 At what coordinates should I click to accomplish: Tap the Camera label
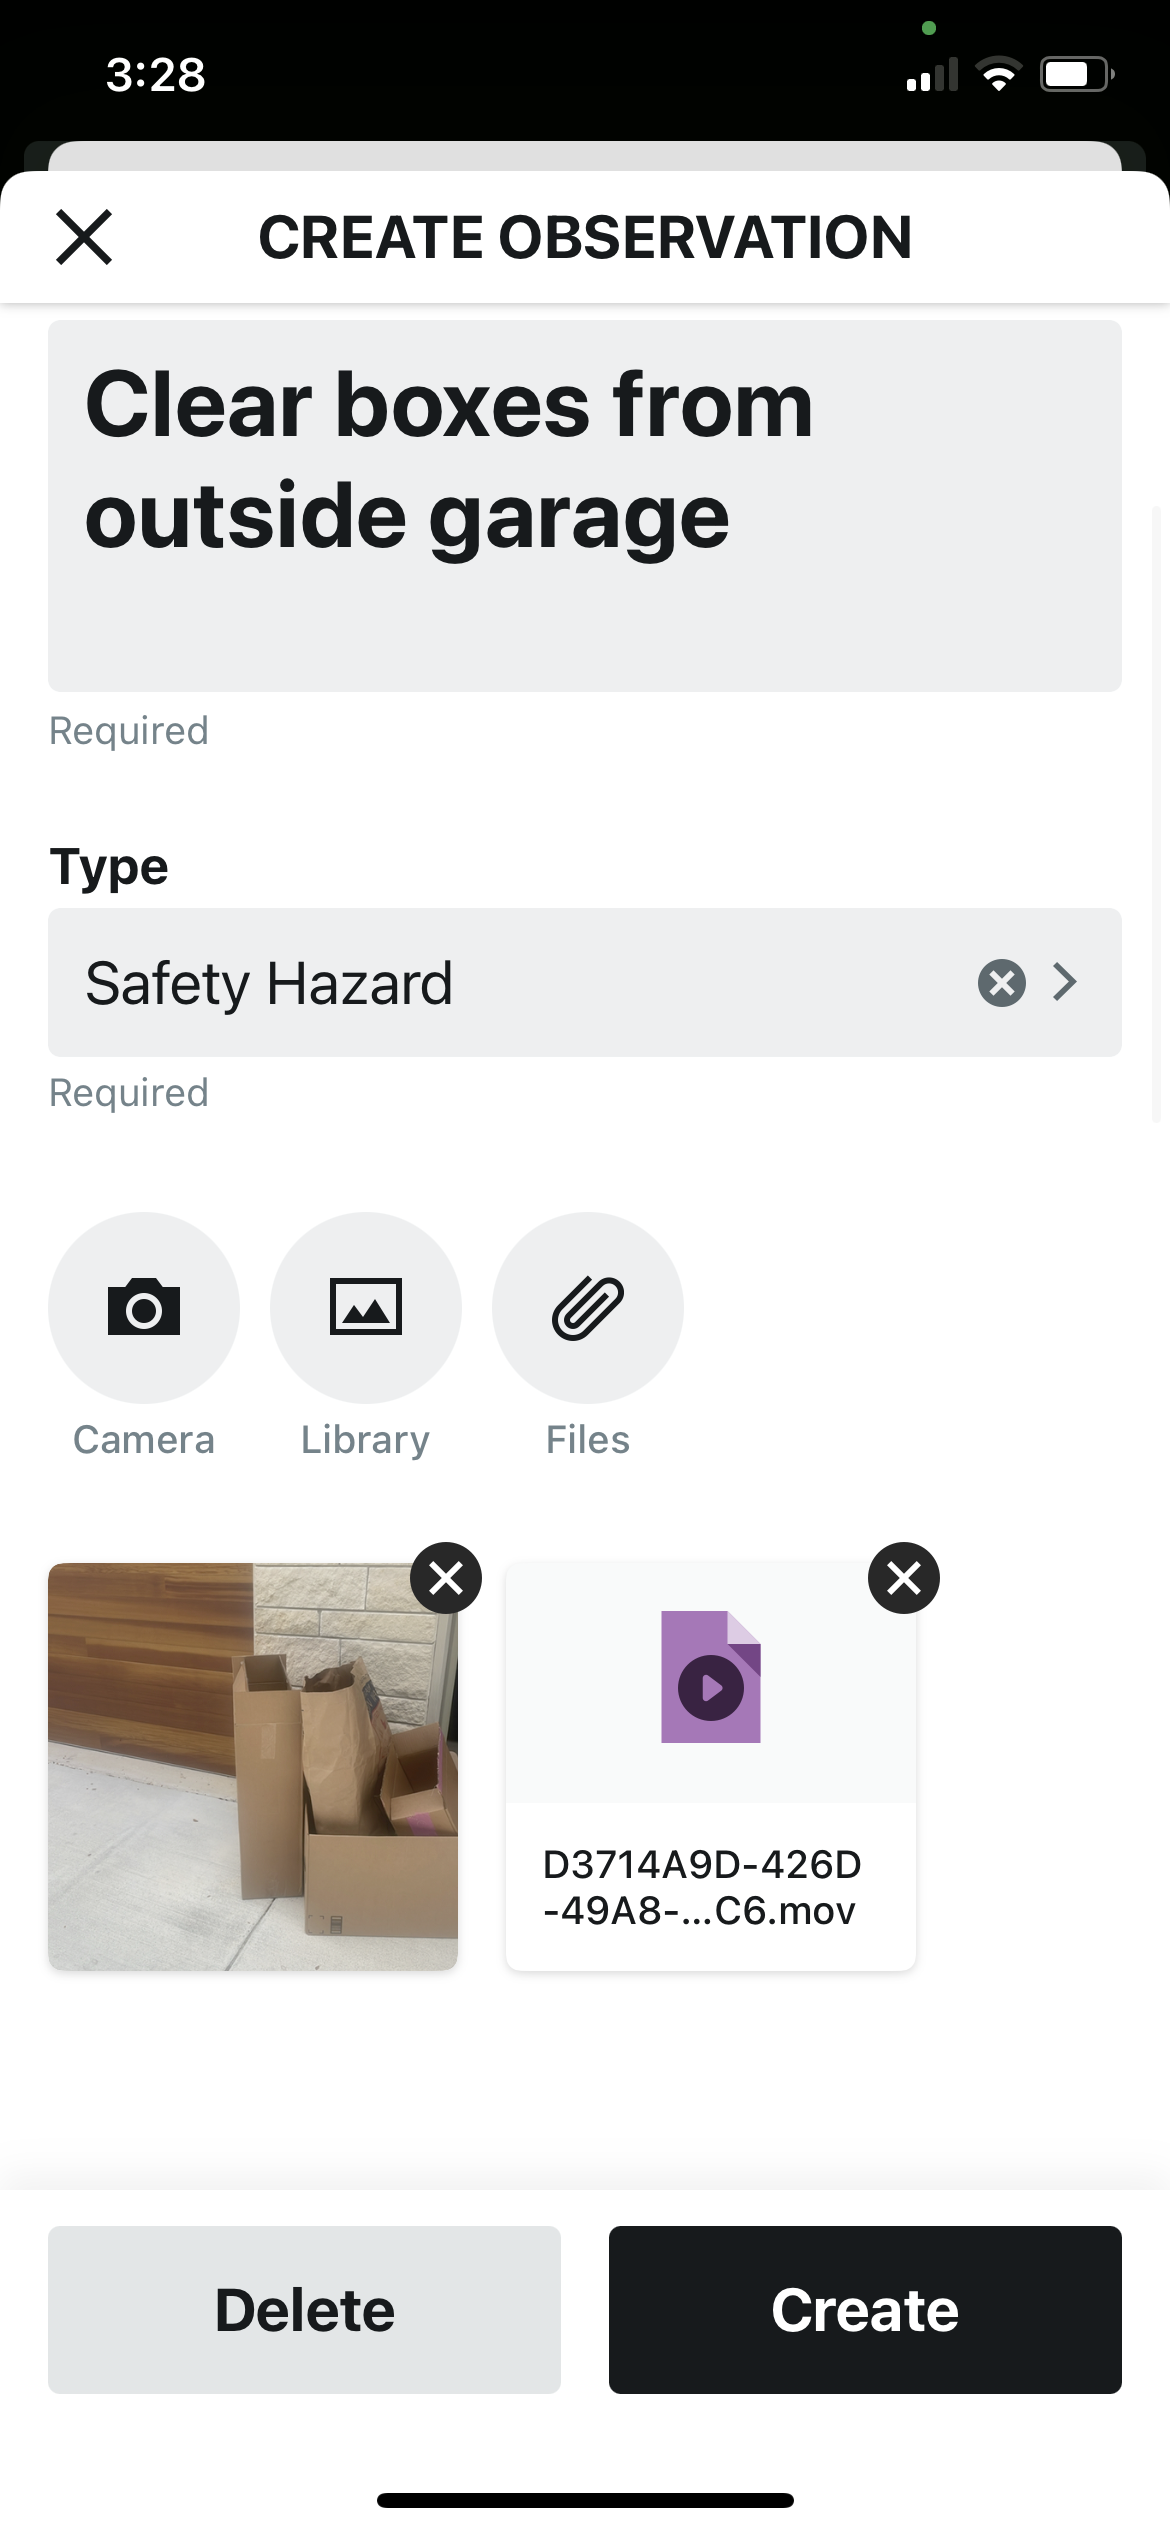144,1440
